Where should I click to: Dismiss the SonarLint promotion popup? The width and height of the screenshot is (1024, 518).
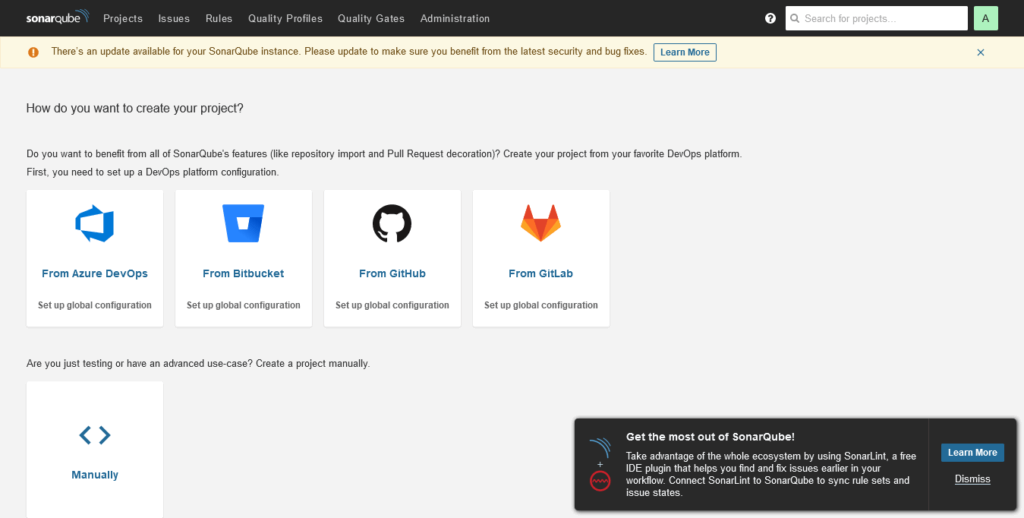[x=972, y=479]
